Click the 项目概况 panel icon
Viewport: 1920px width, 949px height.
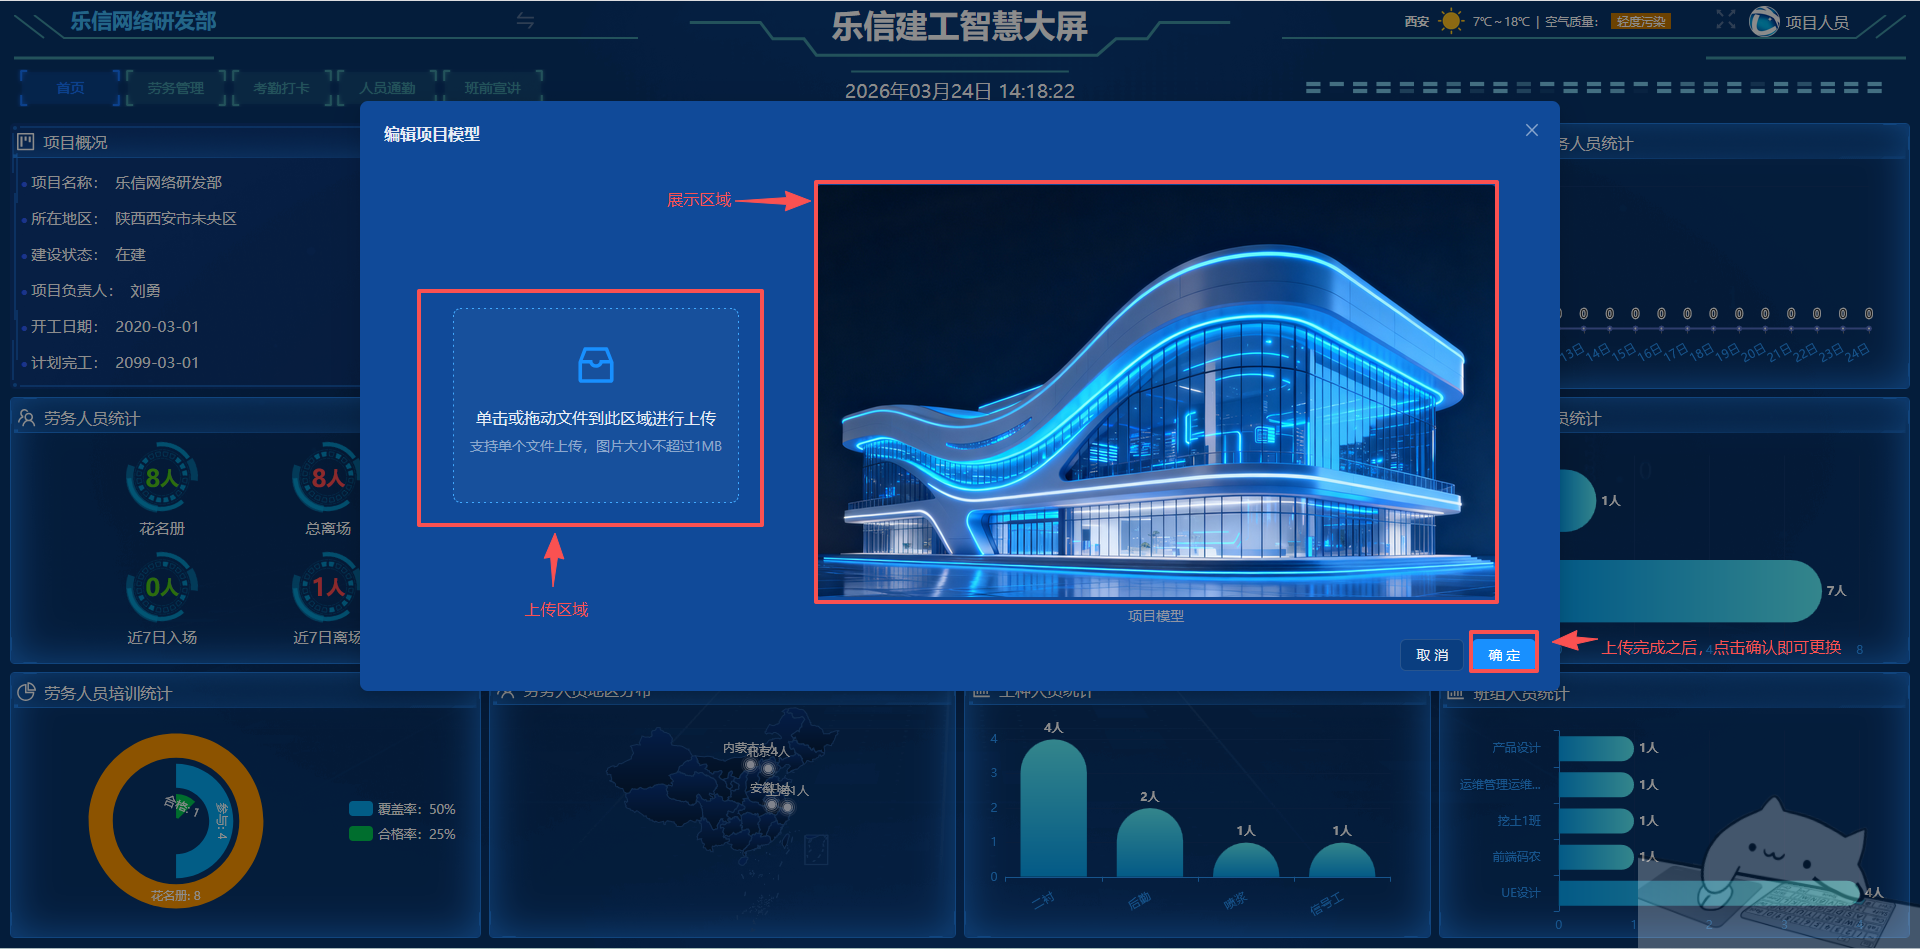click(26, 142)
